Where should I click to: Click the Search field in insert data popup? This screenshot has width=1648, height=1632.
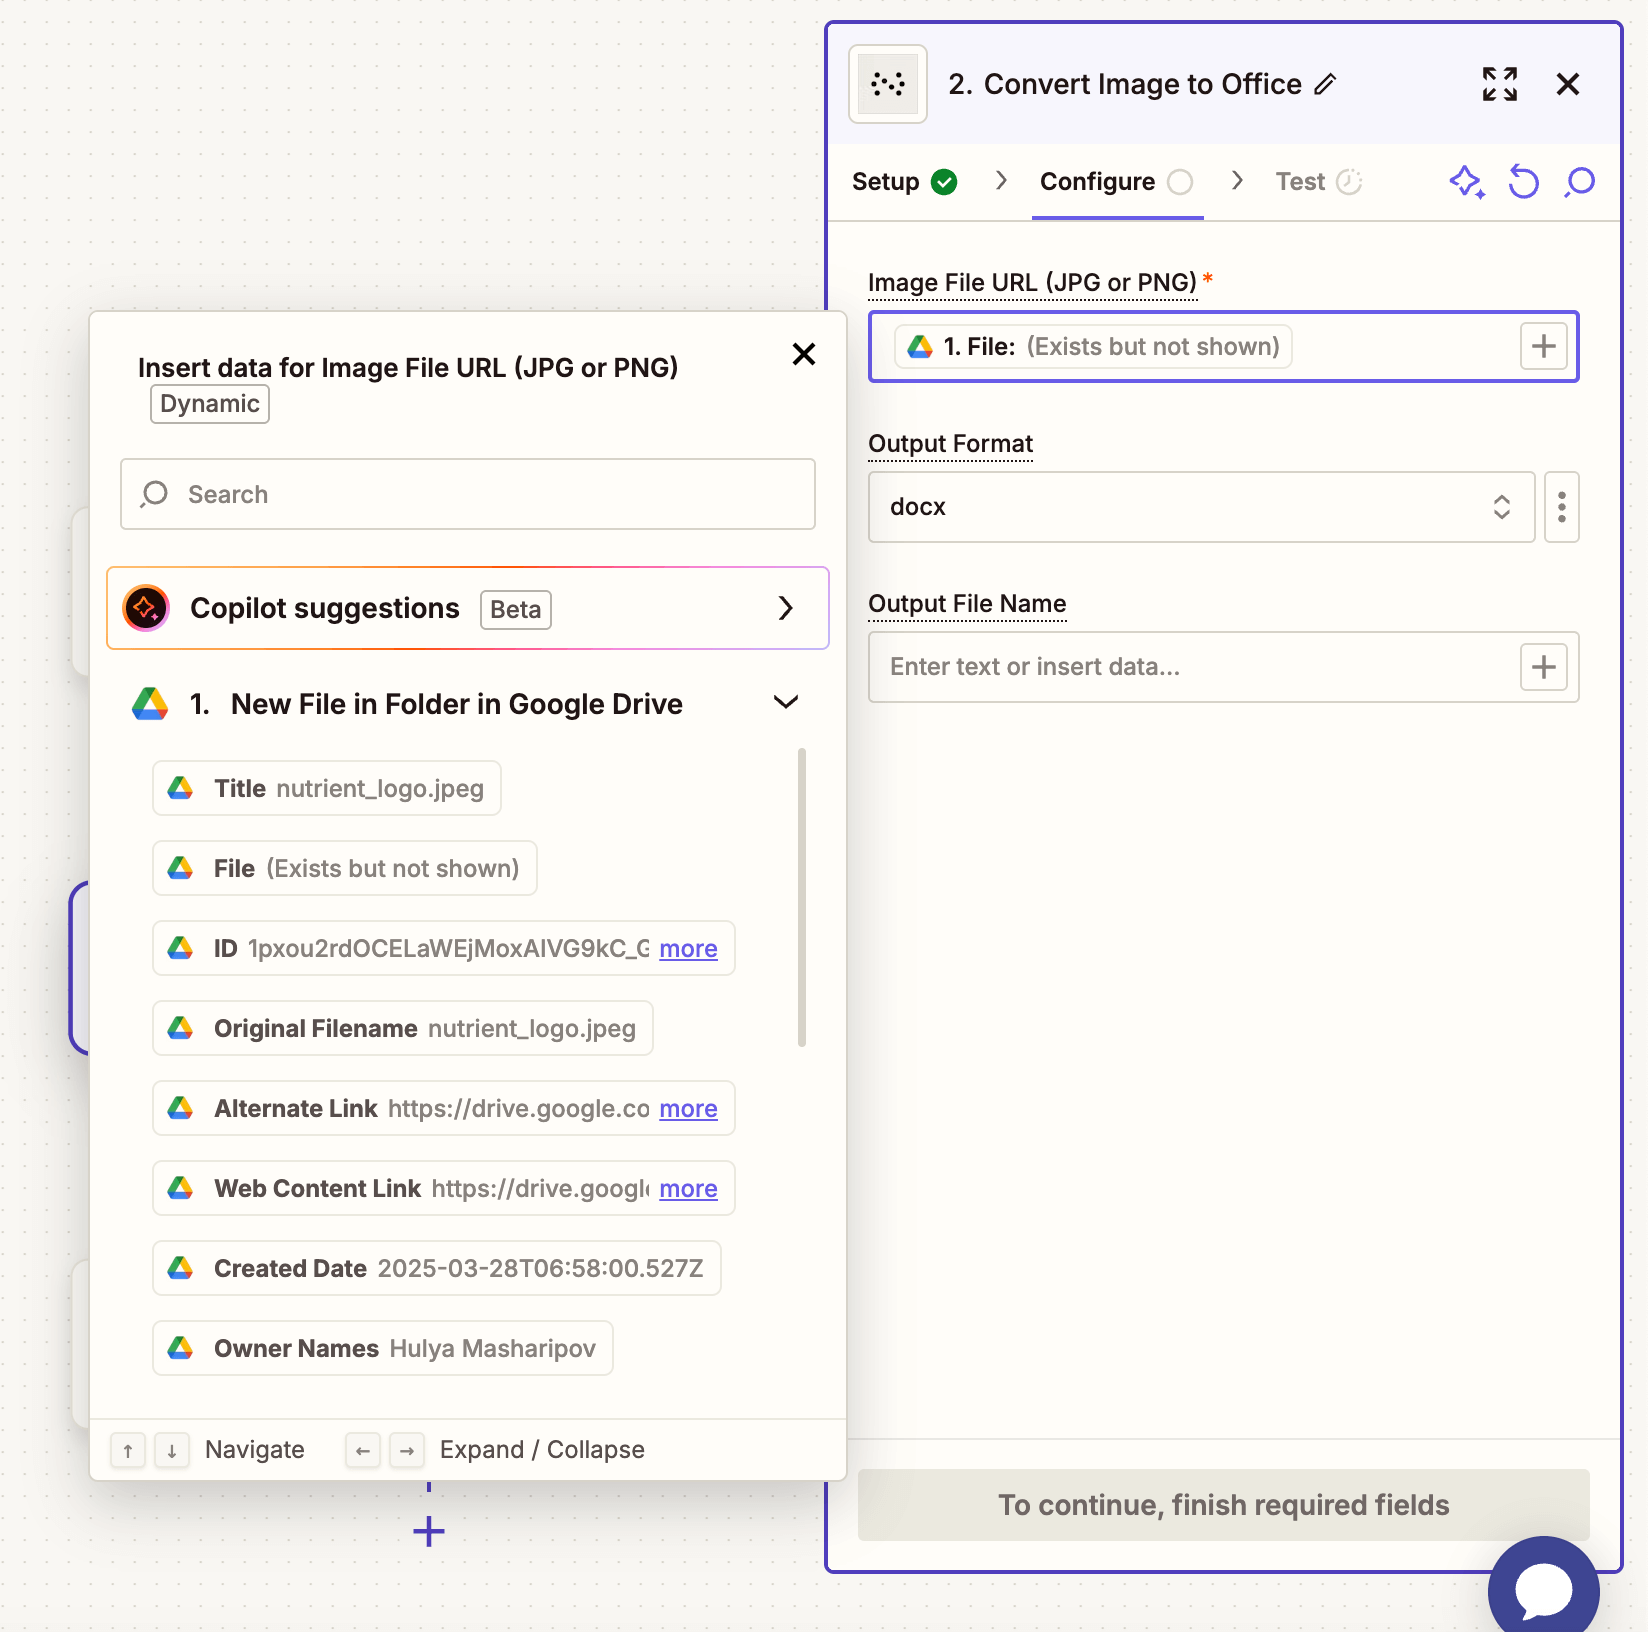468,494
